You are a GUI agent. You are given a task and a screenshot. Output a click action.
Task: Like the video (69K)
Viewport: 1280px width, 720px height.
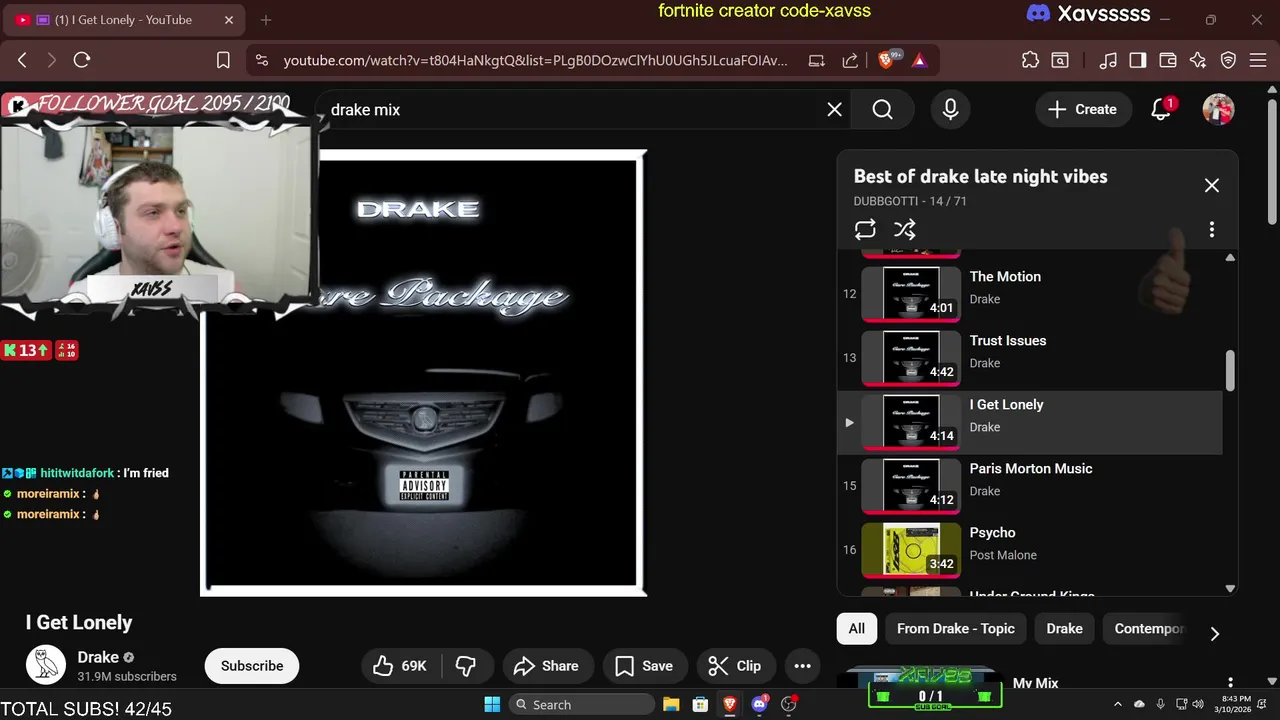click(400, 666)
